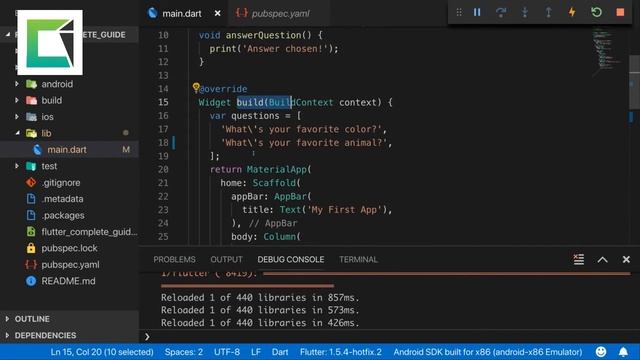
Task: Clear the debug console output
Action: [578, 259]
